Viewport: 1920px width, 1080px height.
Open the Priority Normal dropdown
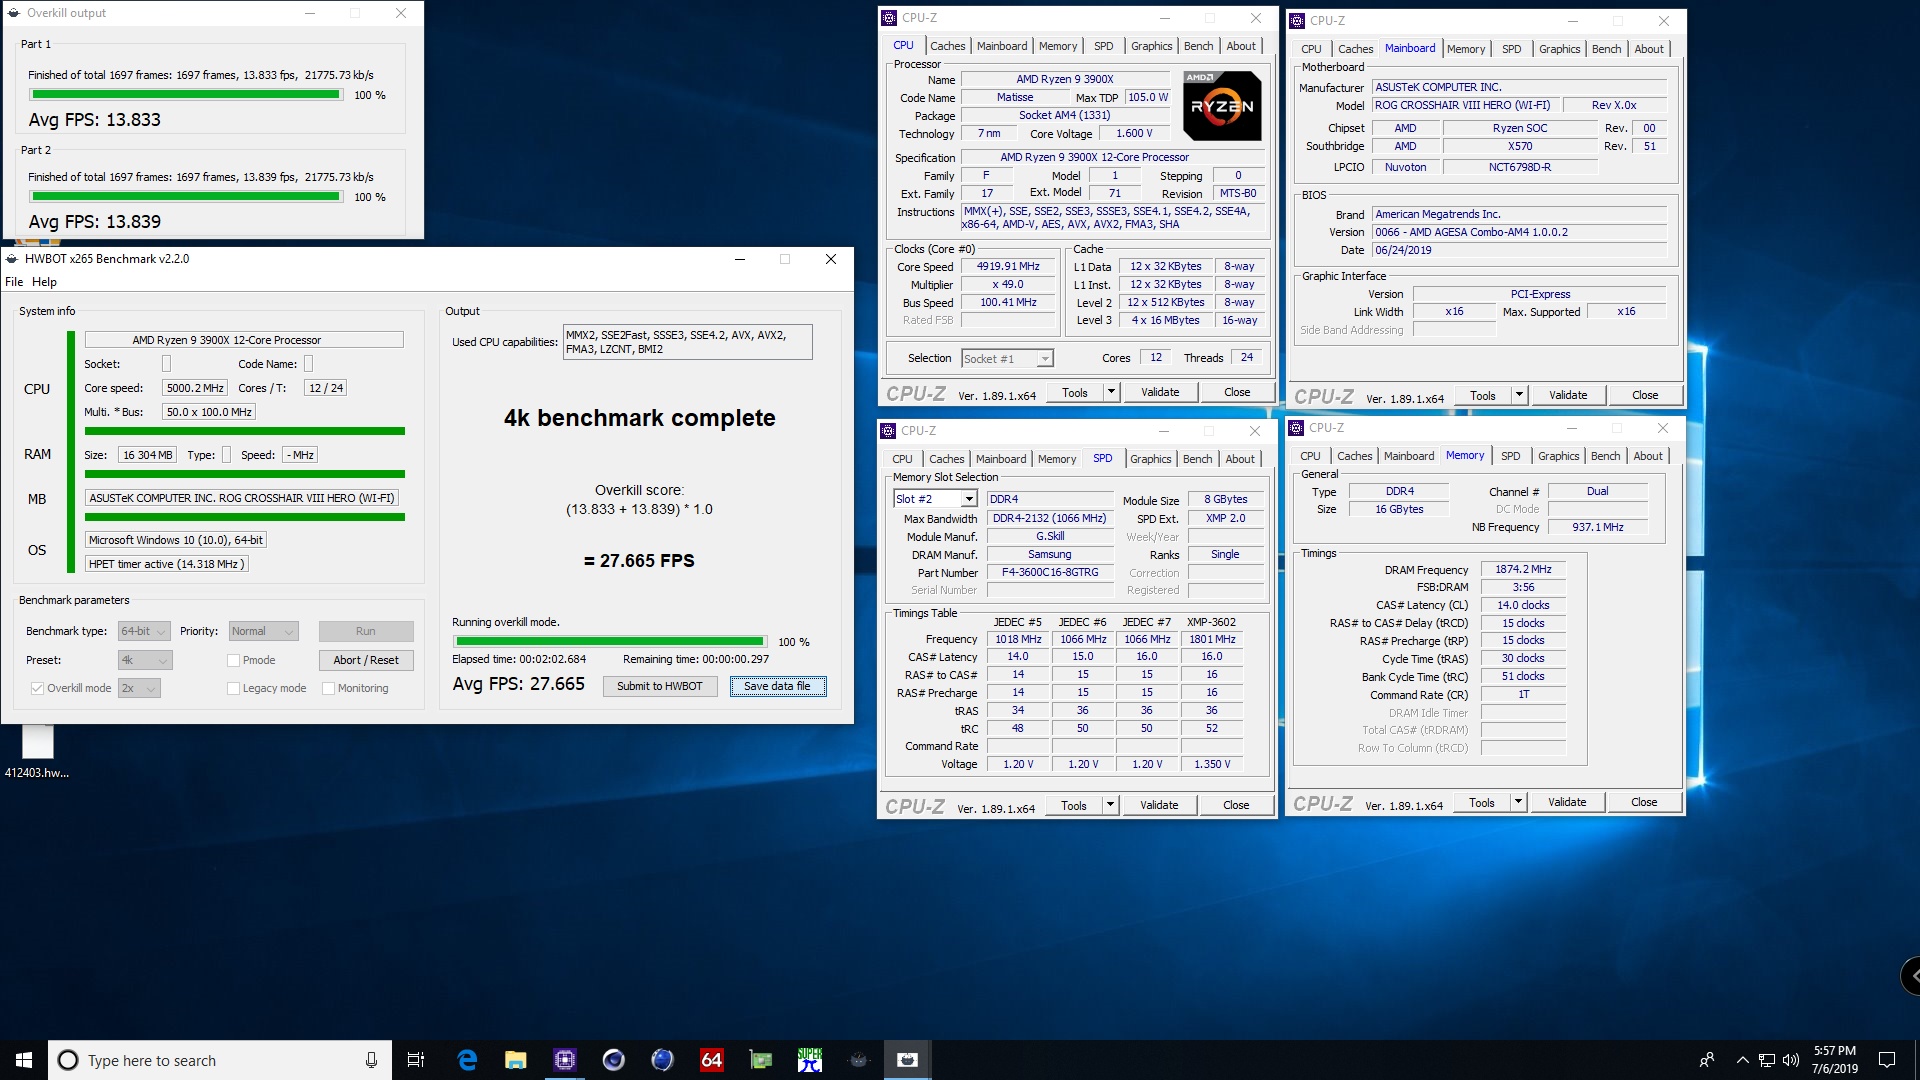point(263,631)
